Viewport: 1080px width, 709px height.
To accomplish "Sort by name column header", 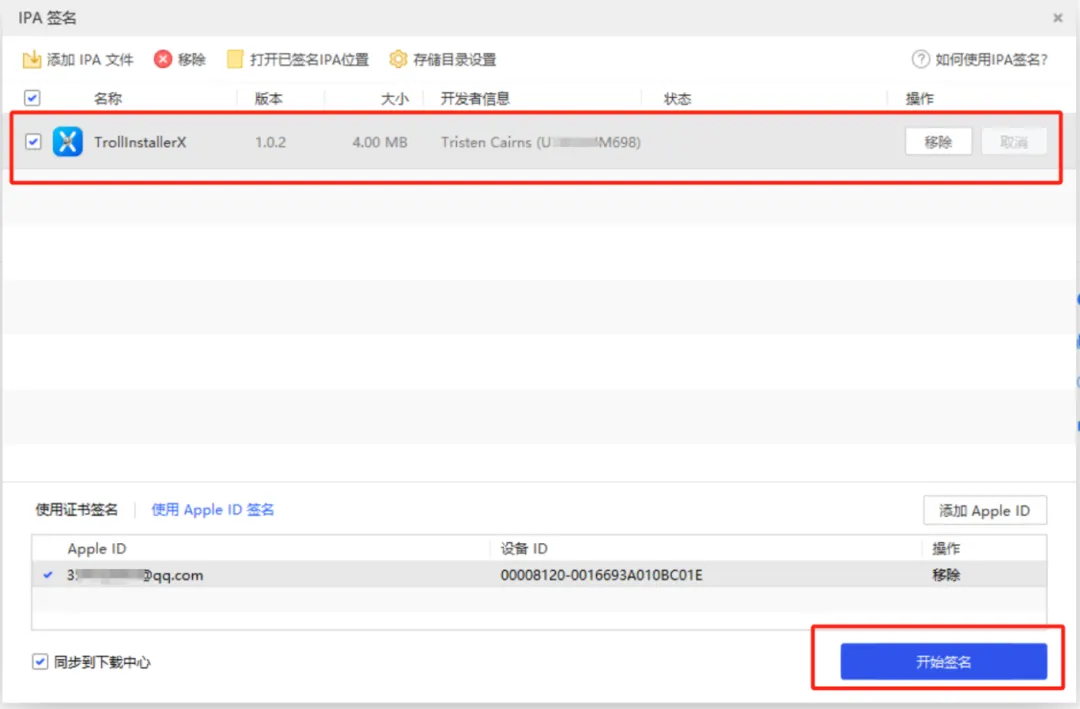I will click(108, 99).
